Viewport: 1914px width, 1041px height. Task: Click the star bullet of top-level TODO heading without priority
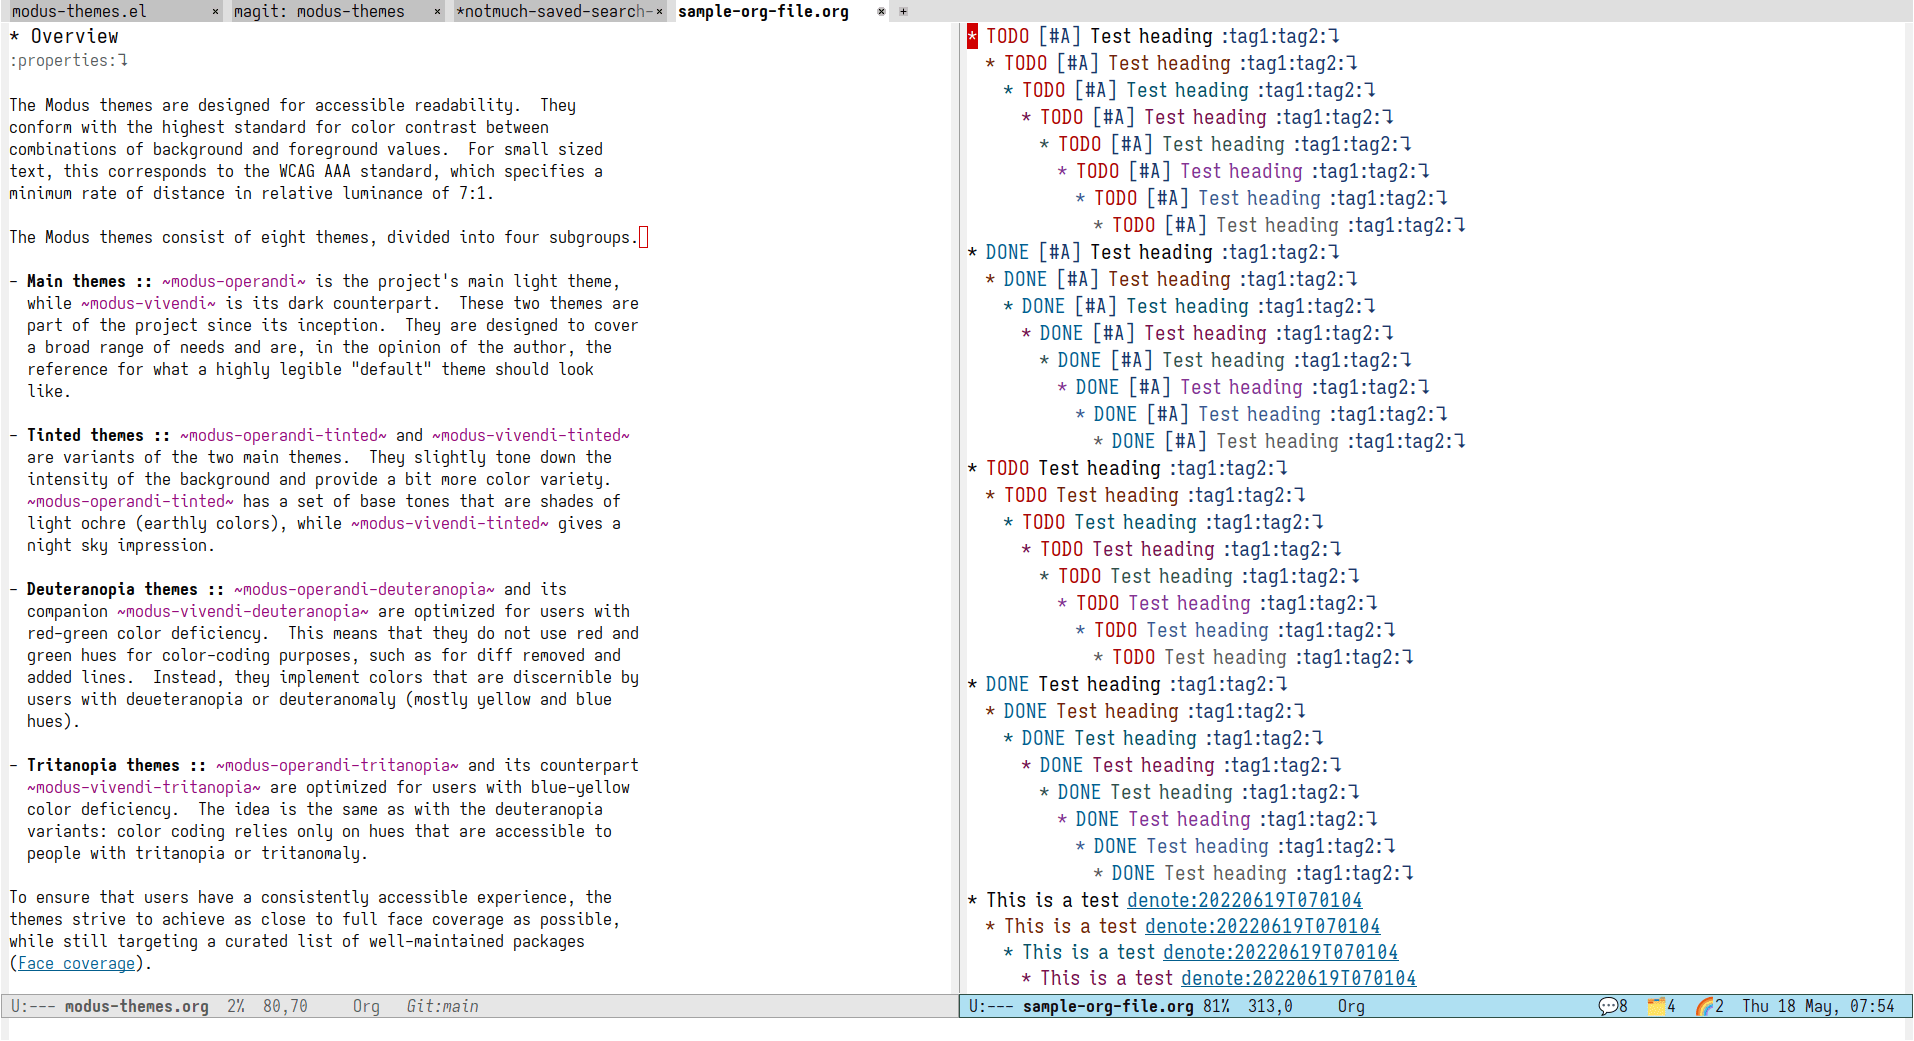972,468
